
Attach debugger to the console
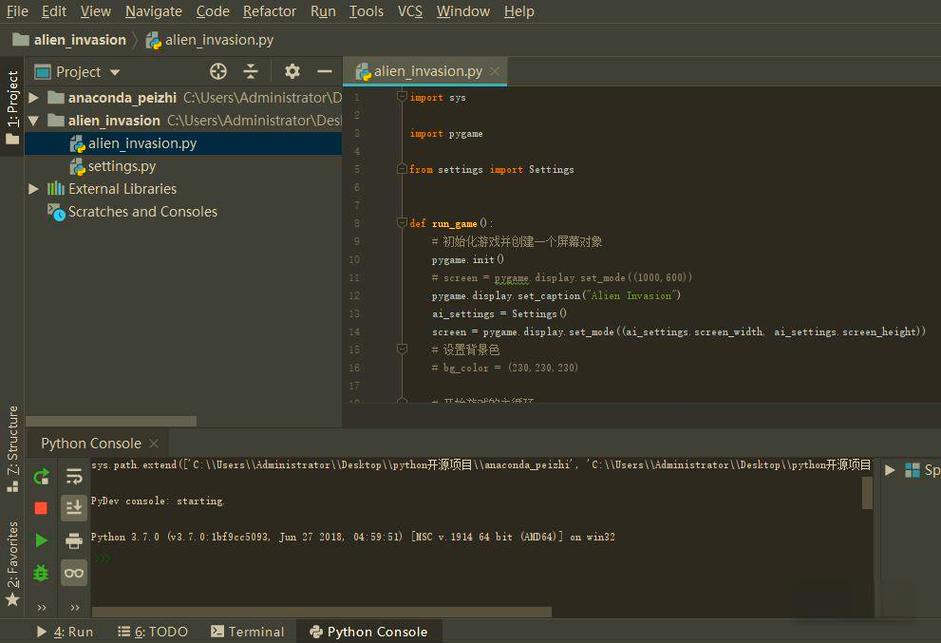[41, 572]
